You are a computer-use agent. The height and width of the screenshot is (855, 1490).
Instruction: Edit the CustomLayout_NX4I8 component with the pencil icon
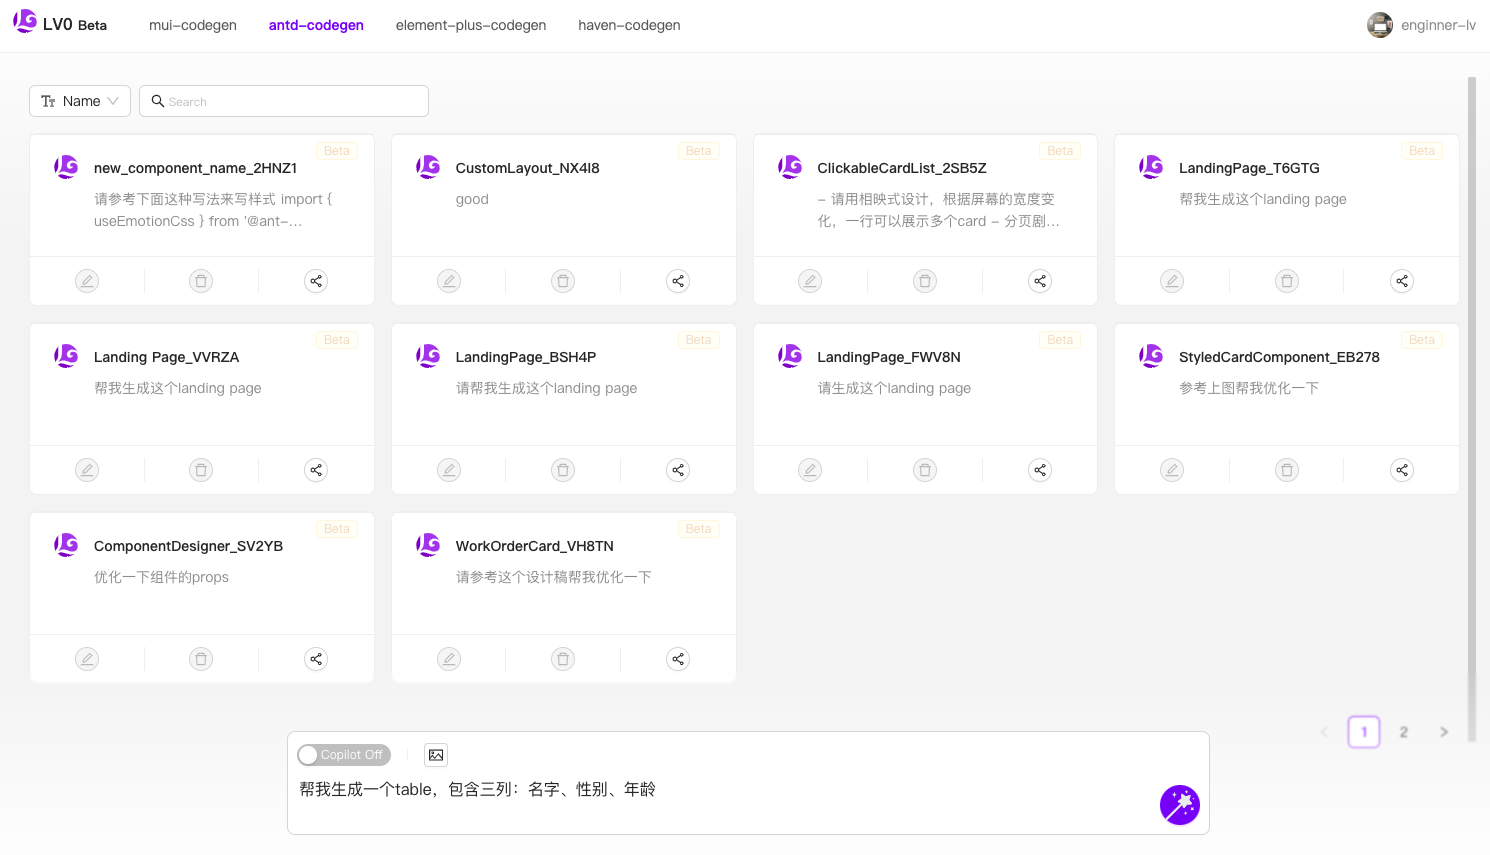pyautogui.click(x=448, y=281)
